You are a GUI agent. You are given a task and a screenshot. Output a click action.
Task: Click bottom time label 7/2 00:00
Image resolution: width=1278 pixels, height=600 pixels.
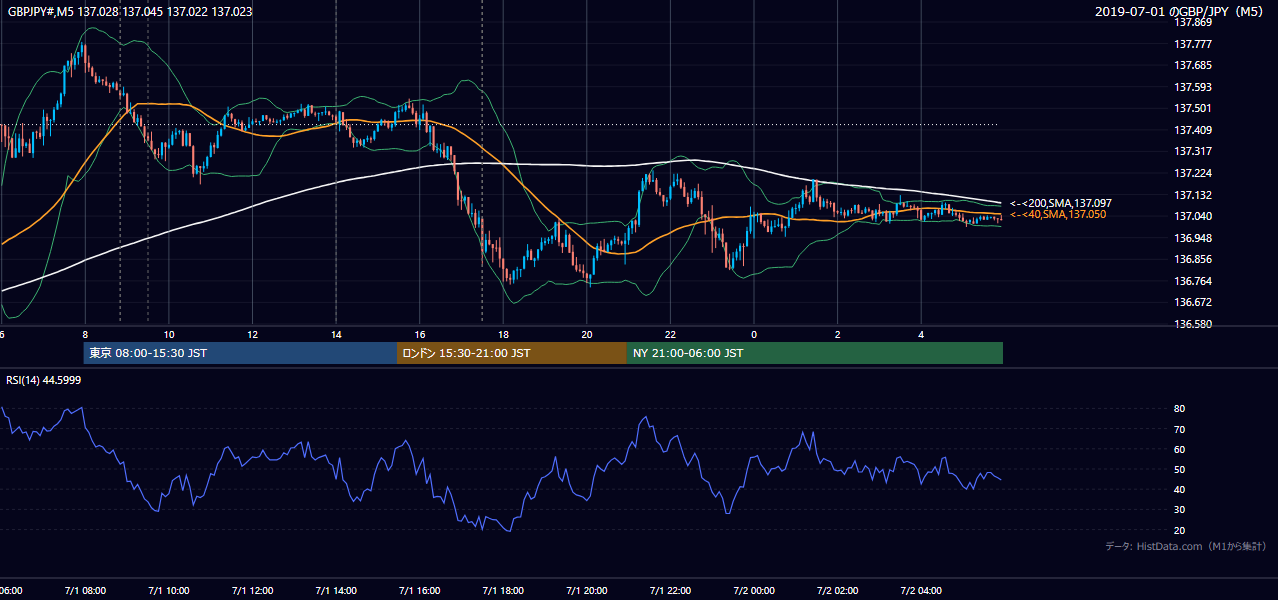pyautogui.click(x=754, y=591)
